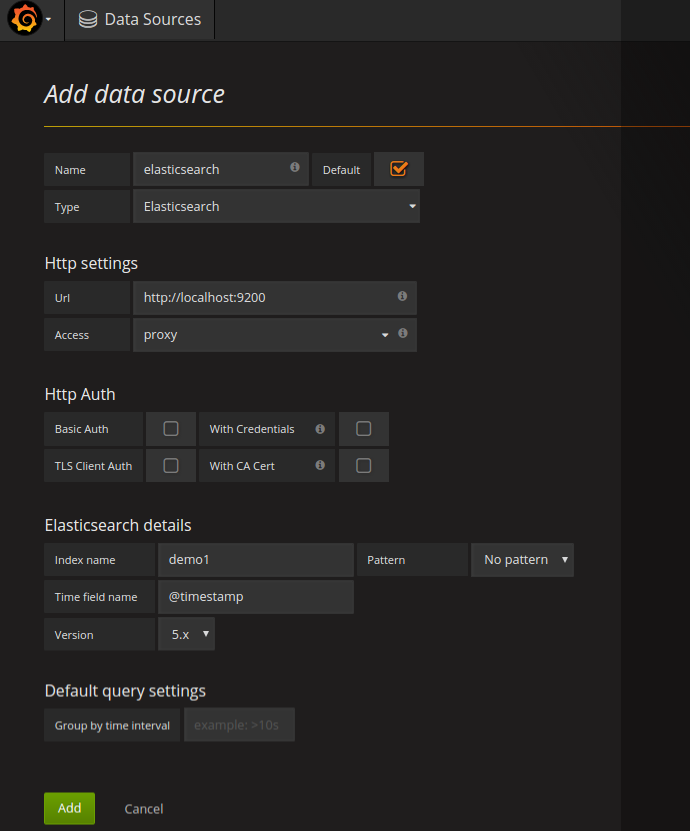690x831 pixels.
Task: Click the Http Auth section heading
Action: (x=80, y=394)
